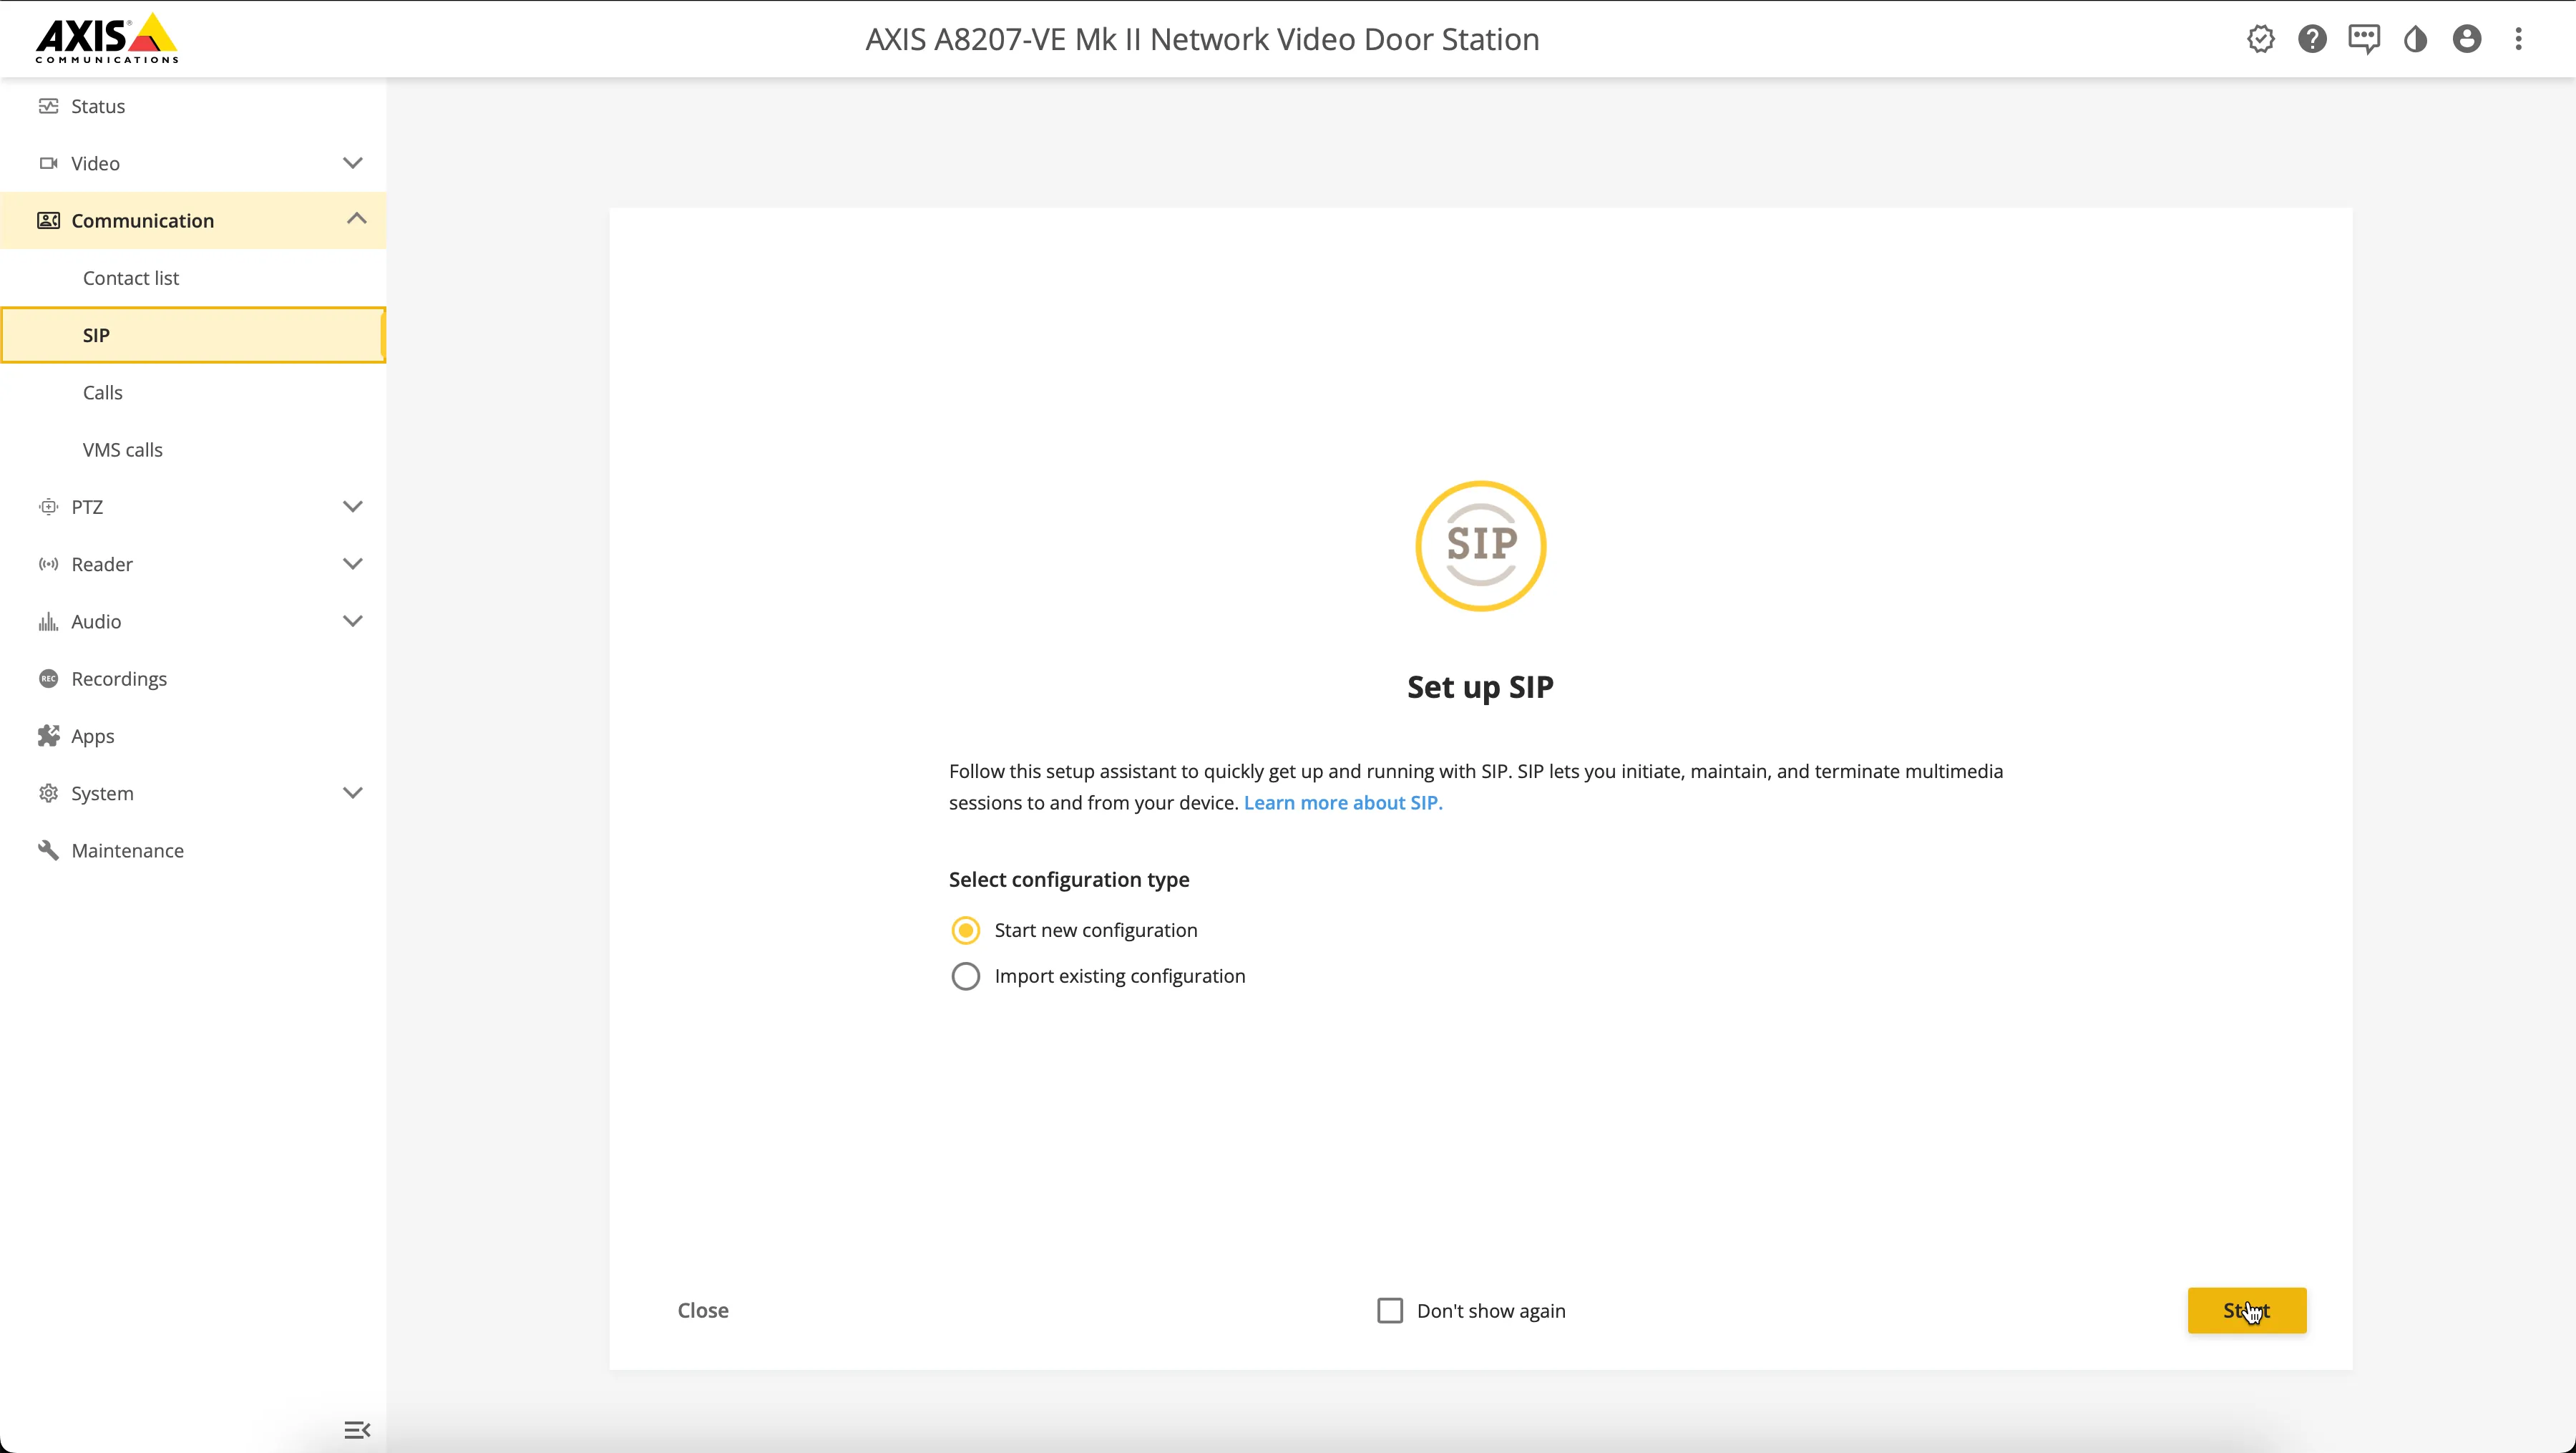Expand the System section chevron
This screenshot has width=2576, height=1453.
click(x=352, y=793)
